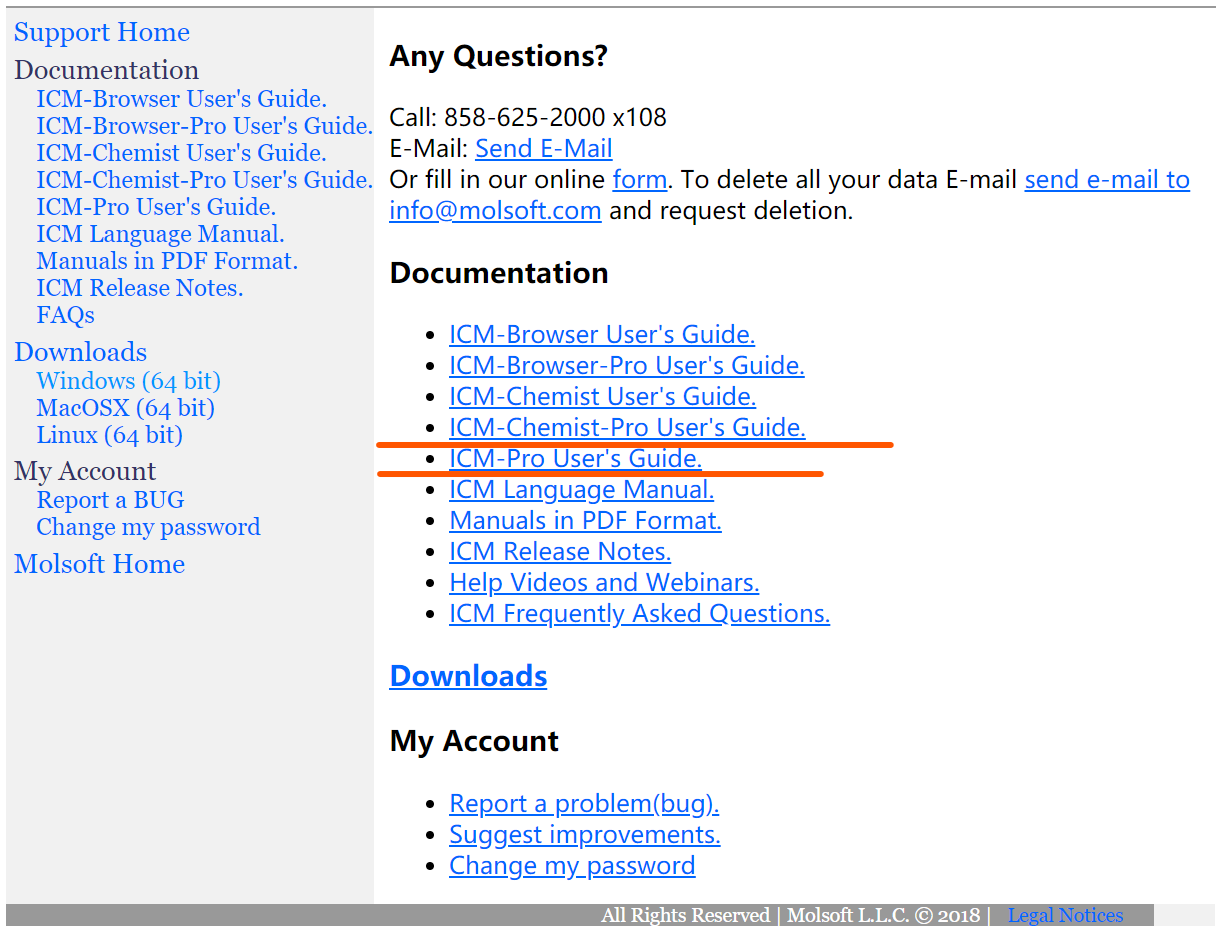Open Suggest improvements link
Viewport: 1216px width, 930px height.
tap(585, 835)
